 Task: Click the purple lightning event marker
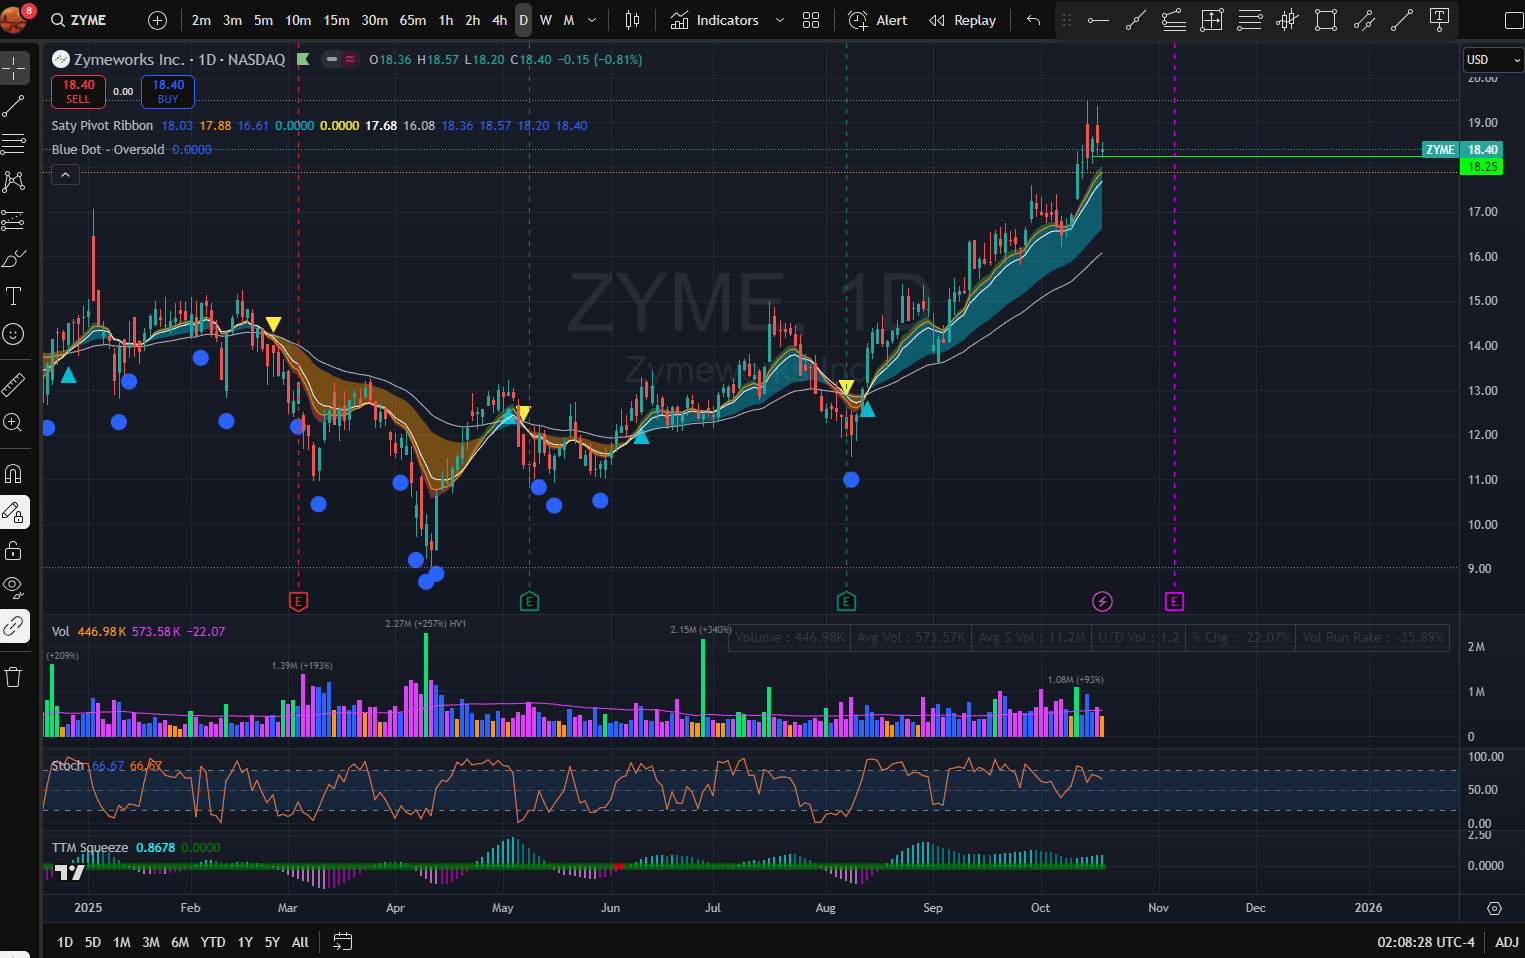point(1102,601)
